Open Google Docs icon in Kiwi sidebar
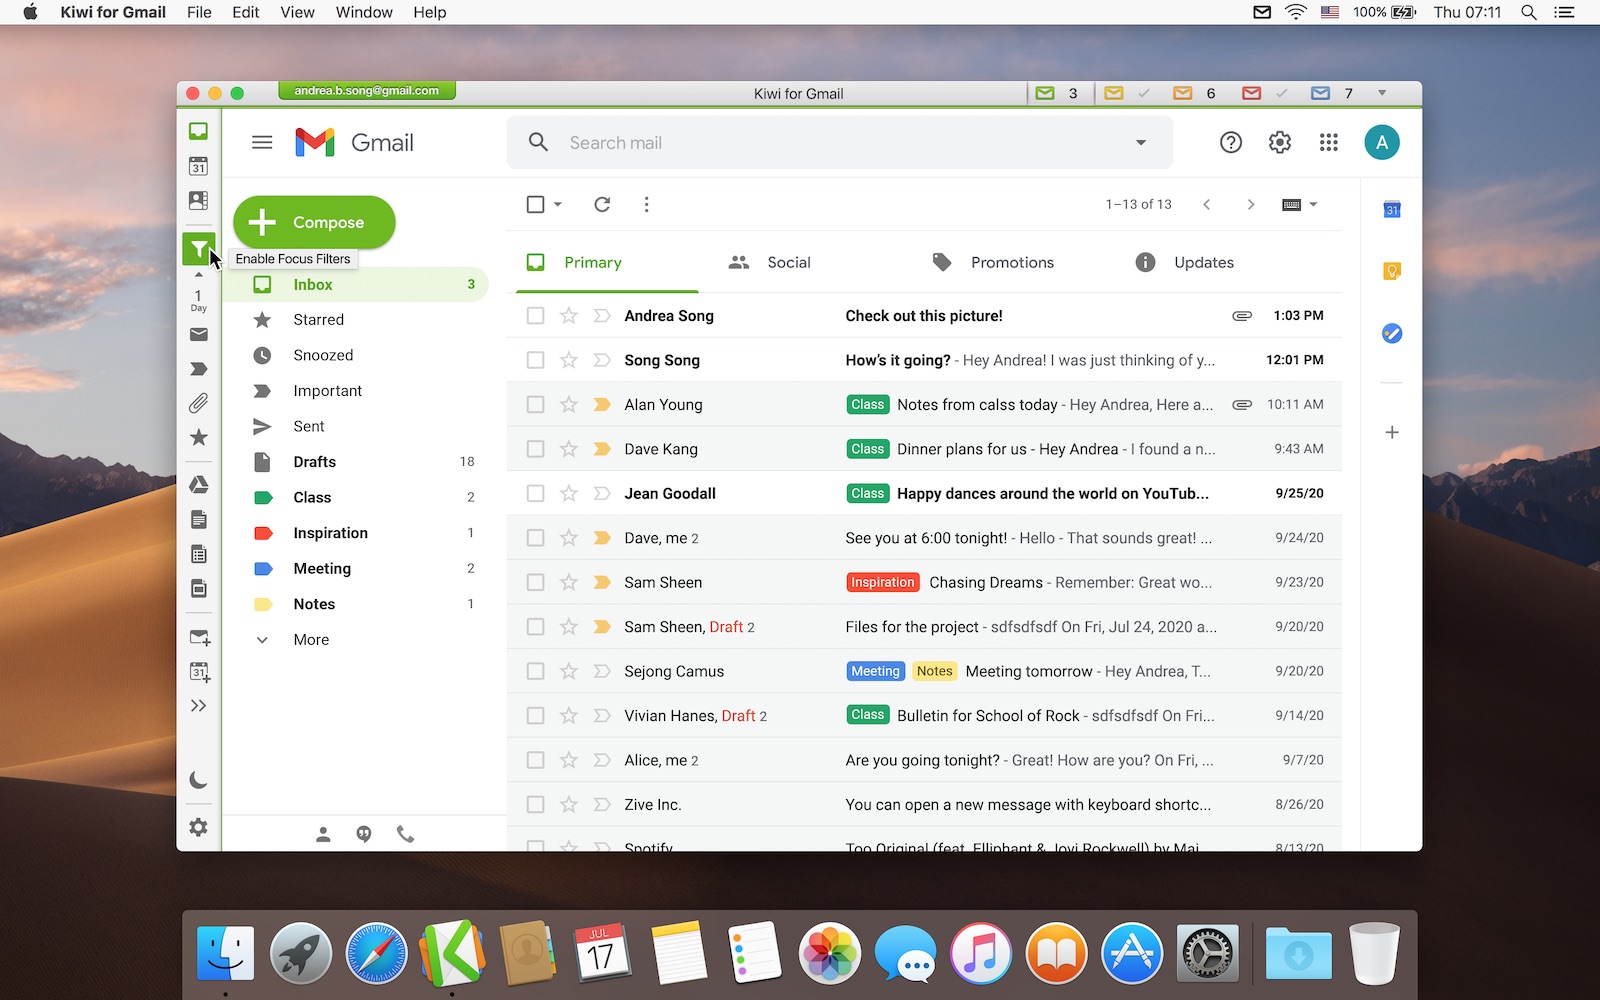This screenshot has width=1600, height=1000. click(x=199, y=520)
